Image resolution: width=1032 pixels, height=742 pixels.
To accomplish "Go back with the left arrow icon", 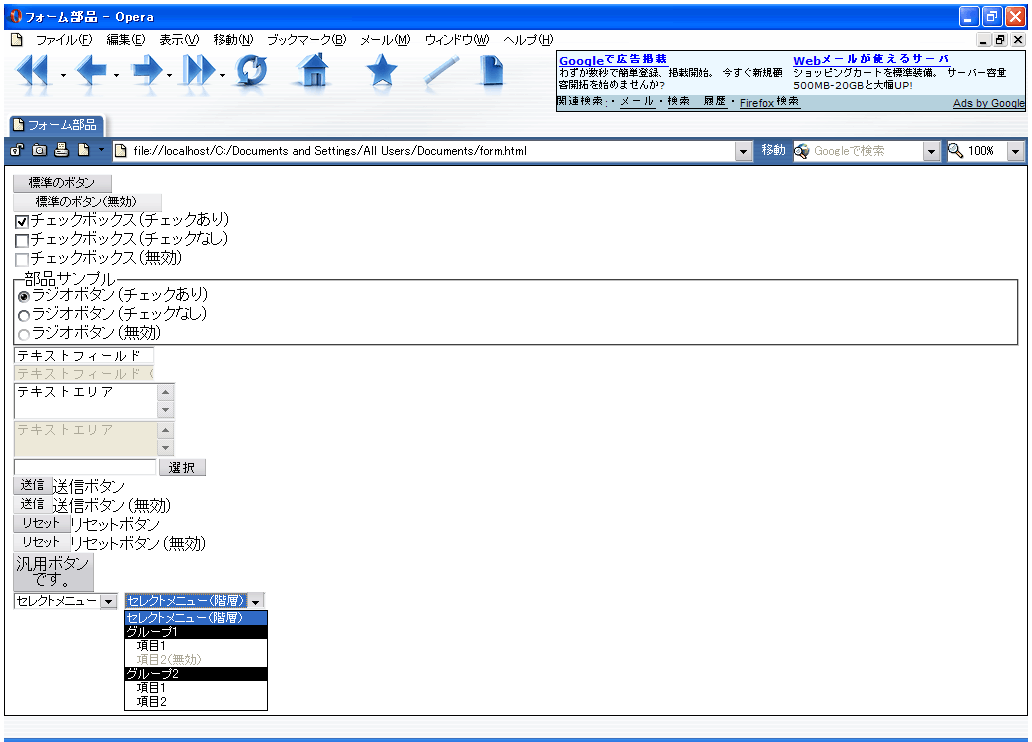I will click(91, 70).
